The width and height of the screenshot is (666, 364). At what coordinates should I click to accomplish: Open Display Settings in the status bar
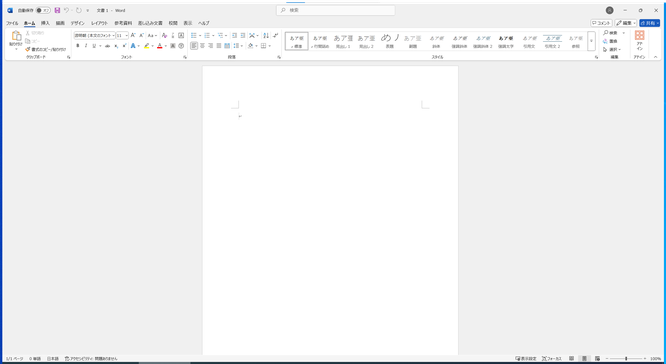pos(526,359)
